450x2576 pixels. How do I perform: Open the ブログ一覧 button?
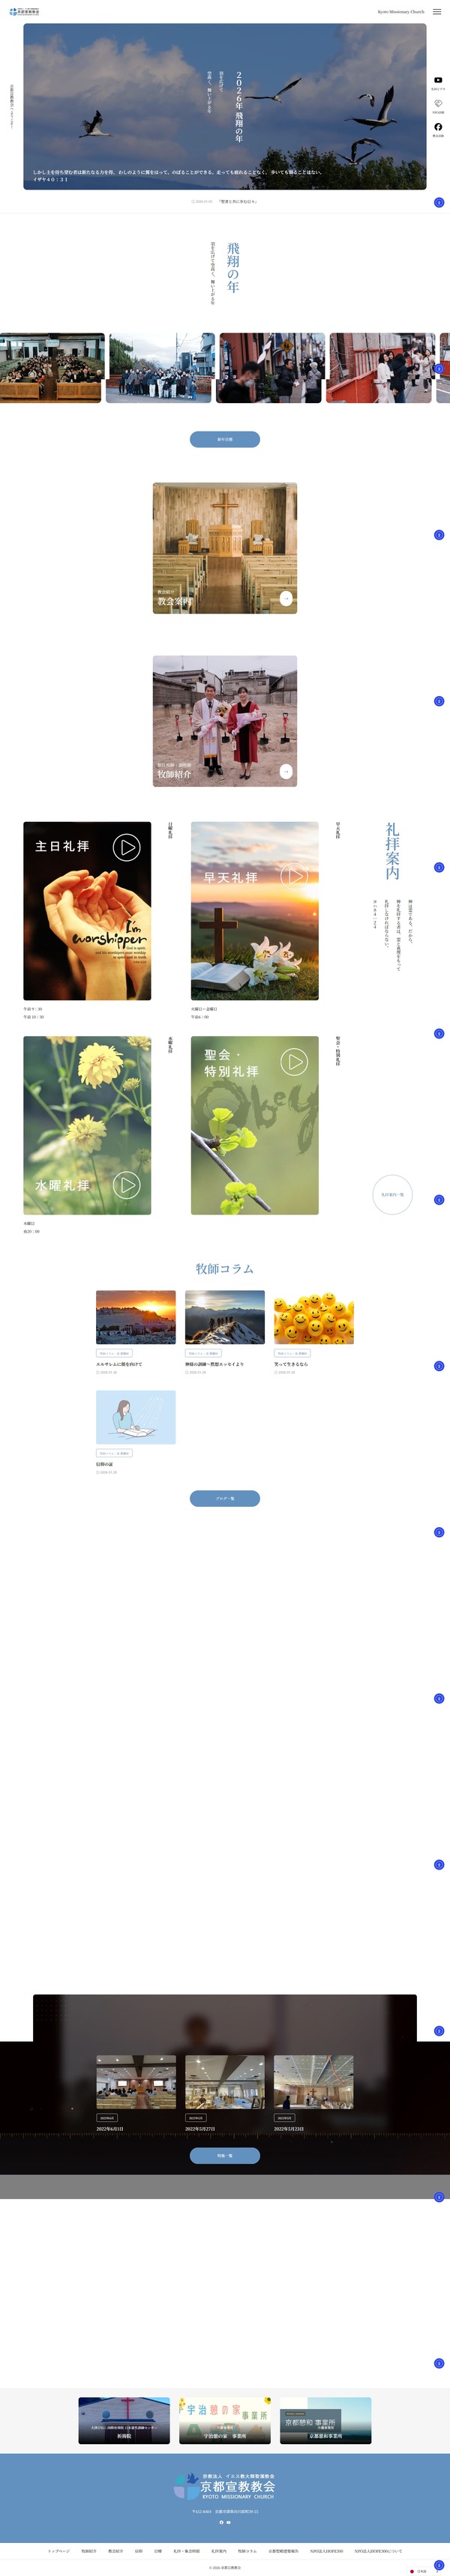click(x=225, y=1498)
